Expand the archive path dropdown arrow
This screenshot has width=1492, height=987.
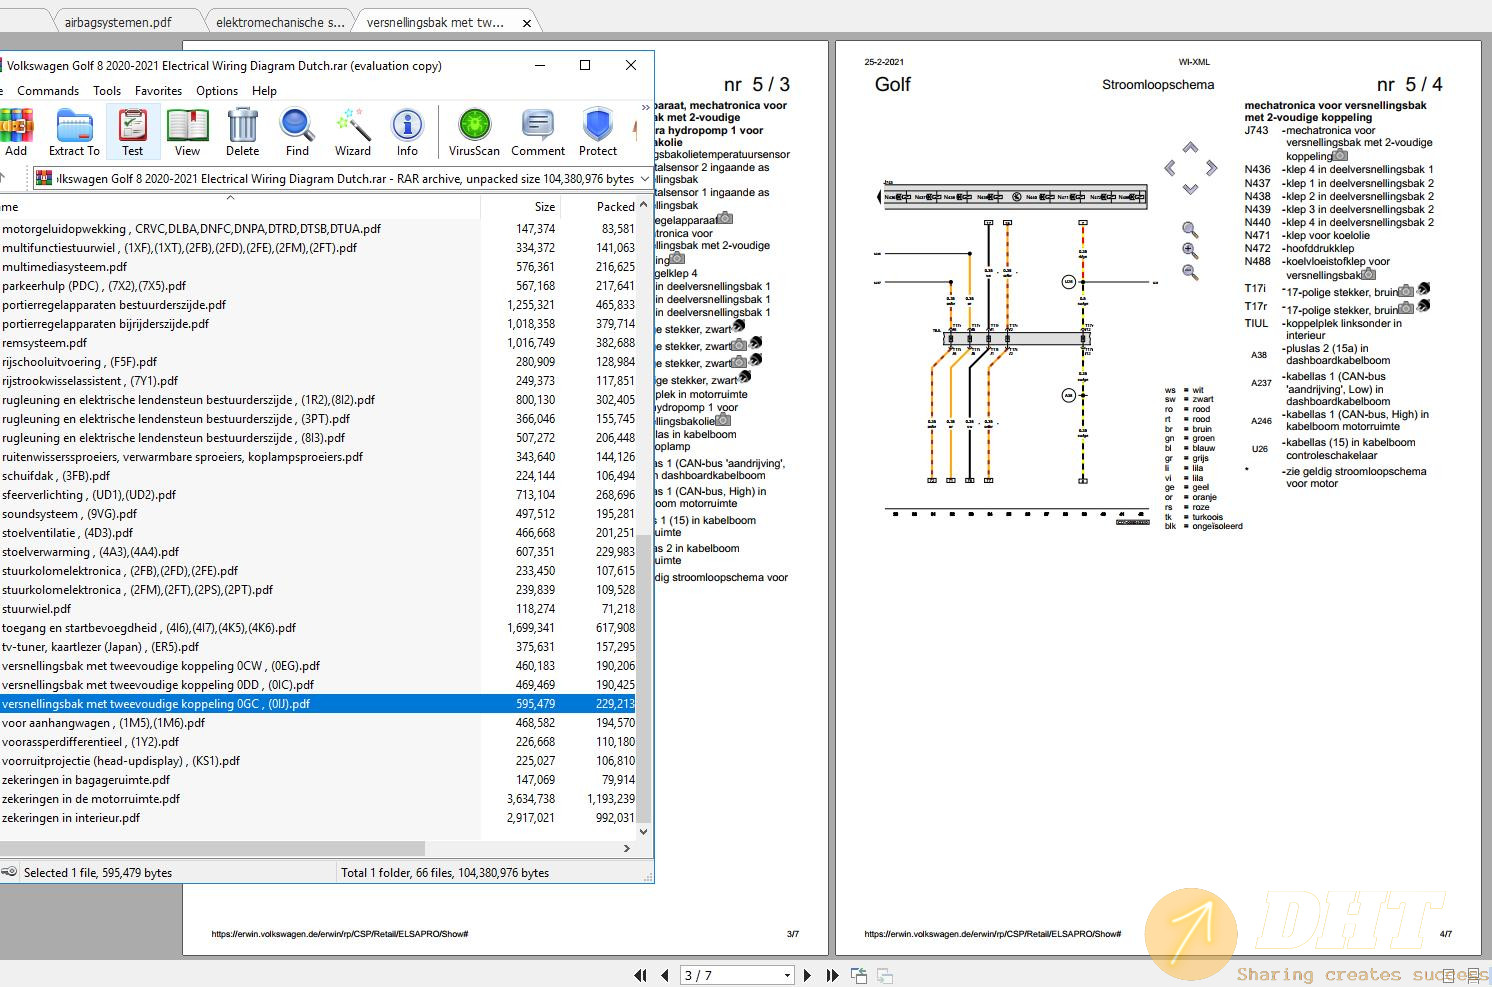coord(644,178)
